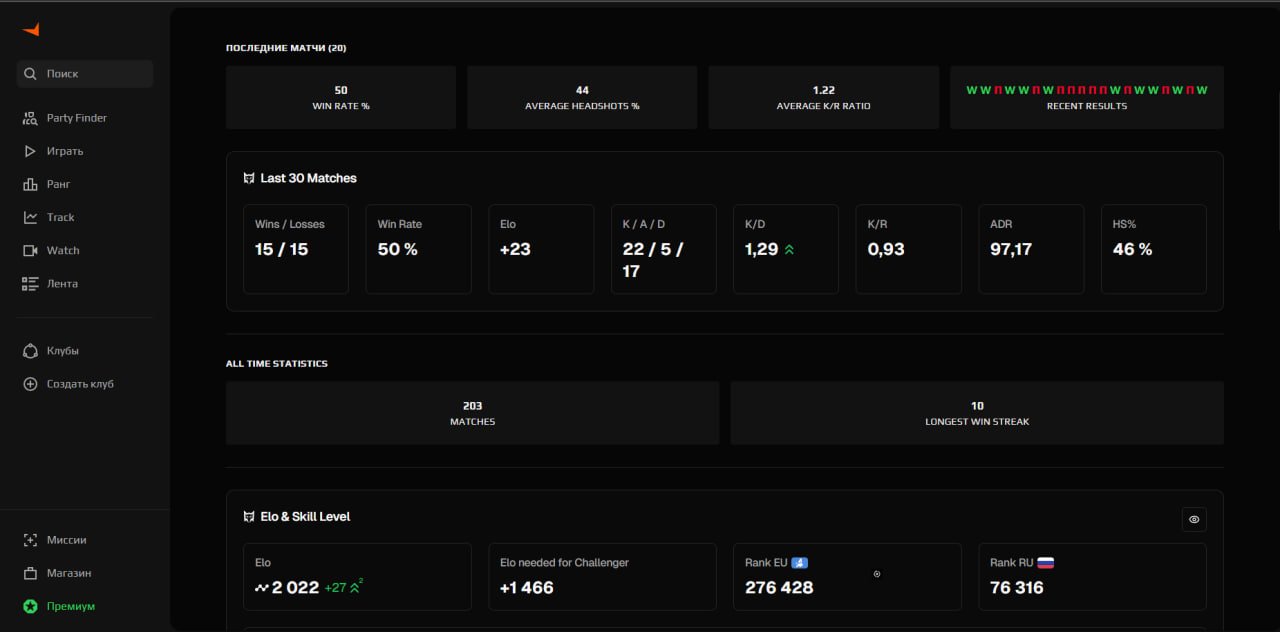Select the Party Finder sidebar icon

28,117
